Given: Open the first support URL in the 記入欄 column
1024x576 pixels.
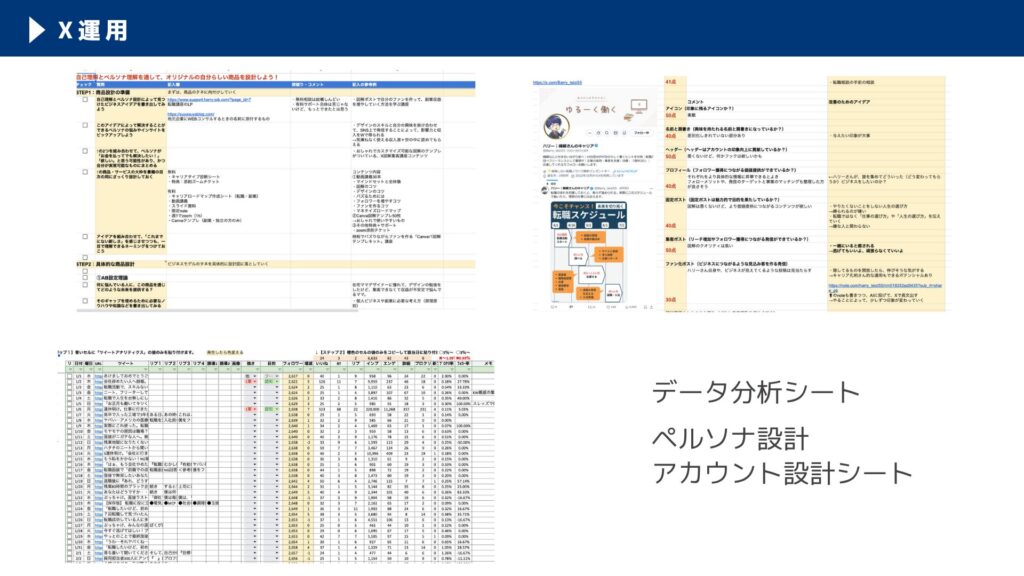Looking at the screenshot, I should pos(208,101).
